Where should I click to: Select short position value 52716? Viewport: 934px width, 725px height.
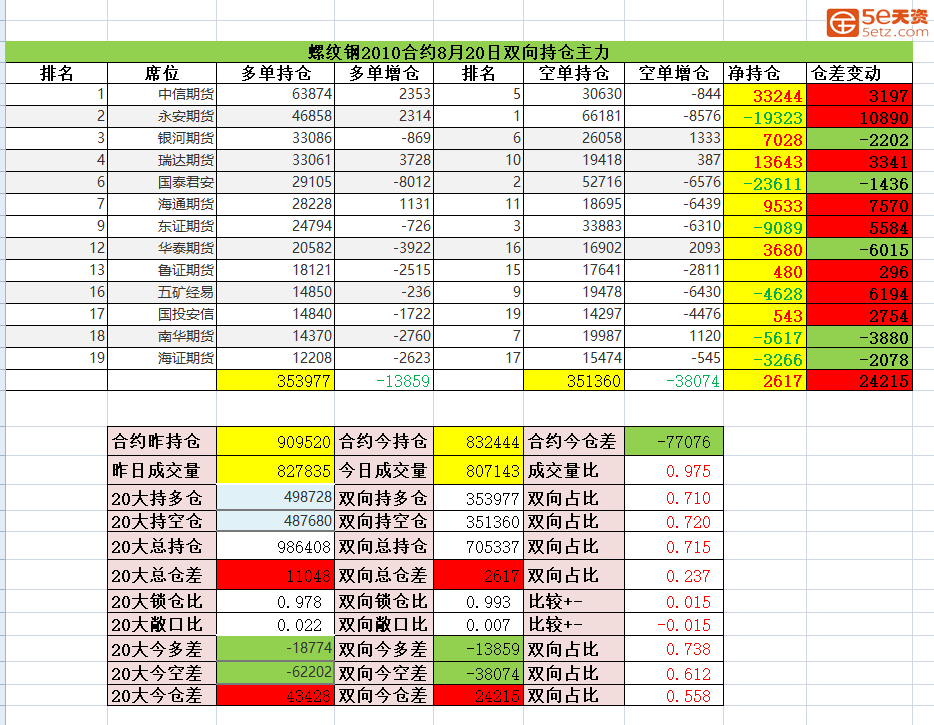point(574,183)
